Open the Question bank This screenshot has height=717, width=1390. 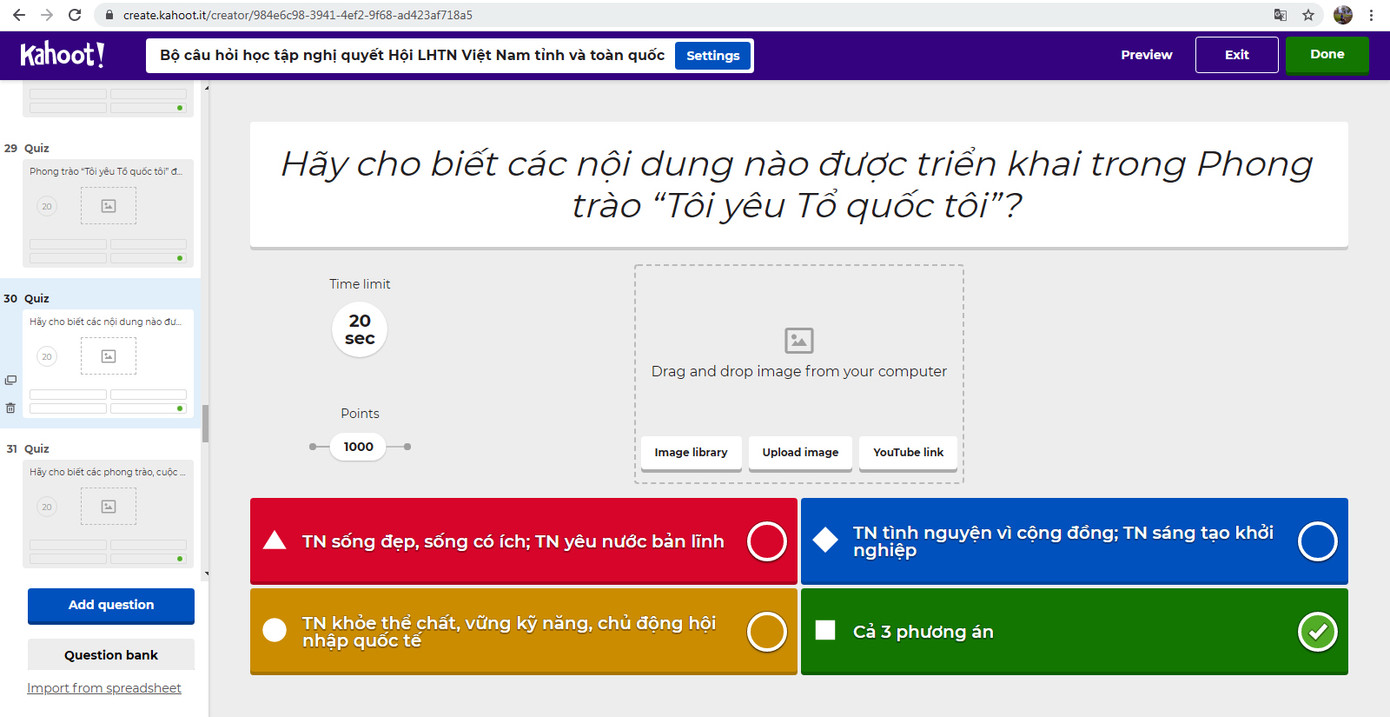(110, 654)
